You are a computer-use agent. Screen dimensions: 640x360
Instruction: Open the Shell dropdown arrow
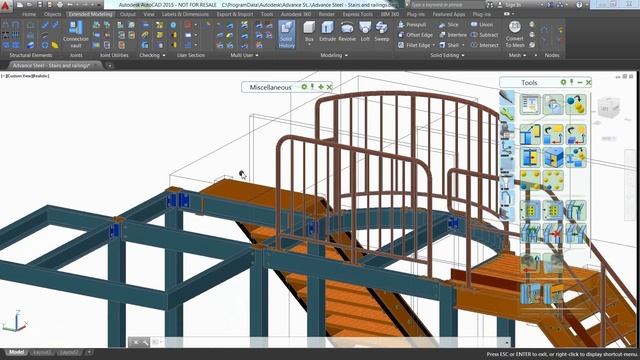pos(463,45)
